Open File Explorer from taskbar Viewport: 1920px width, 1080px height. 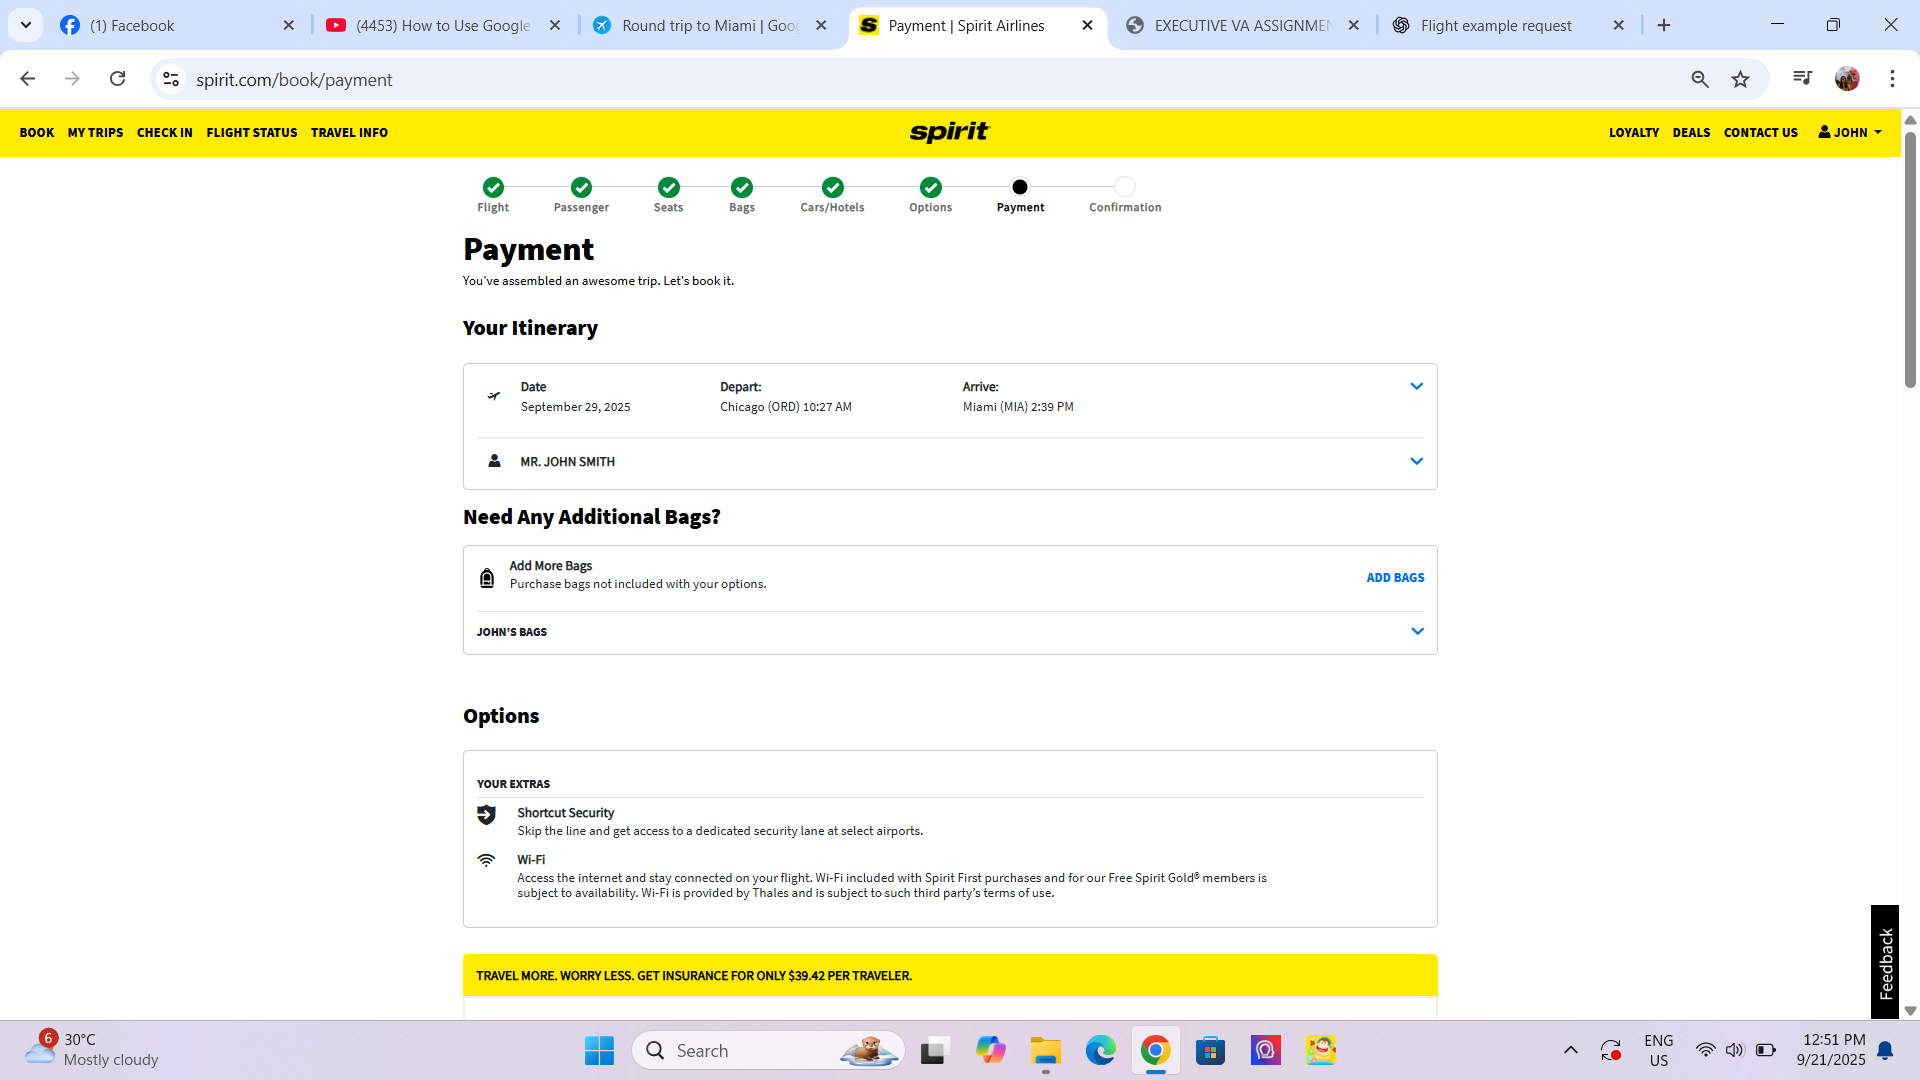pyautogui.click(x=1045, y=1051)
